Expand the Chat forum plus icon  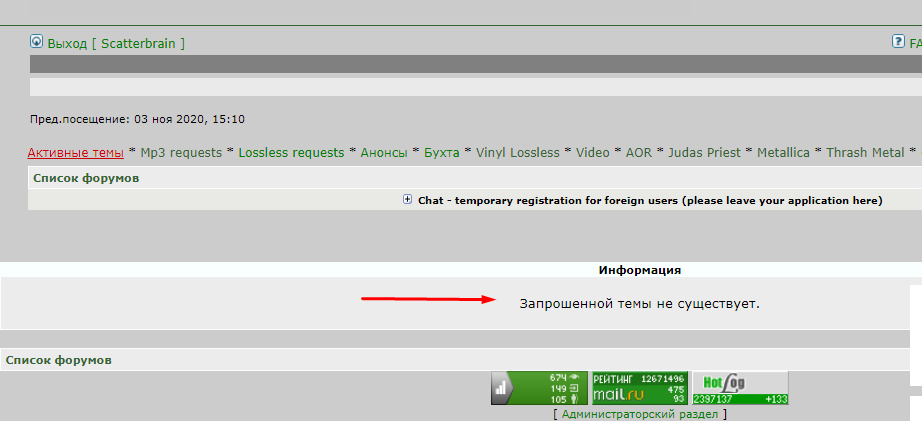coord(407,199)
